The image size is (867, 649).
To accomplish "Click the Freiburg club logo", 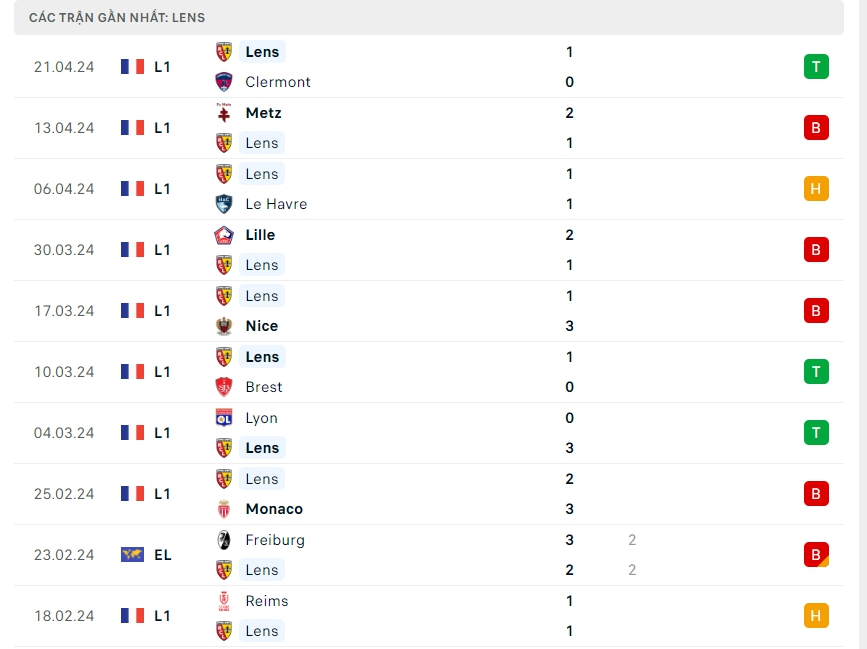I will point(224,540).
